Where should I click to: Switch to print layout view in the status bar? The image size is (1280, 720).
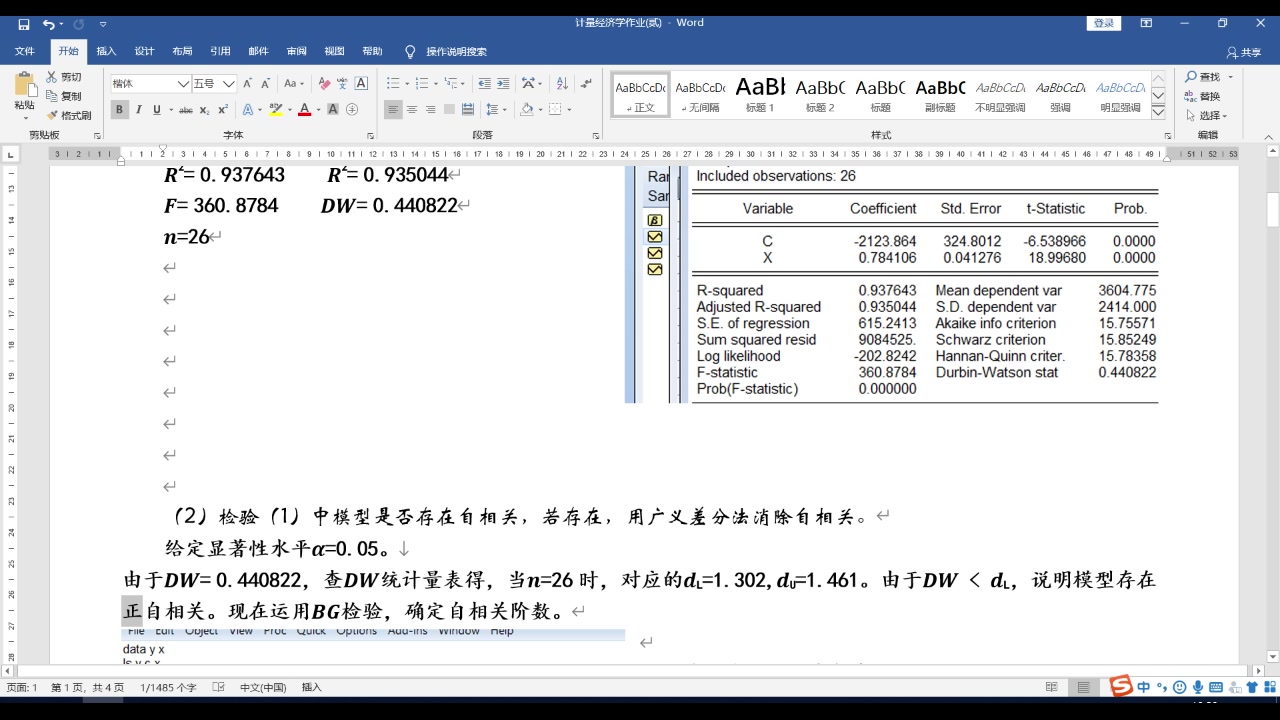click(x=1083, y=687)
